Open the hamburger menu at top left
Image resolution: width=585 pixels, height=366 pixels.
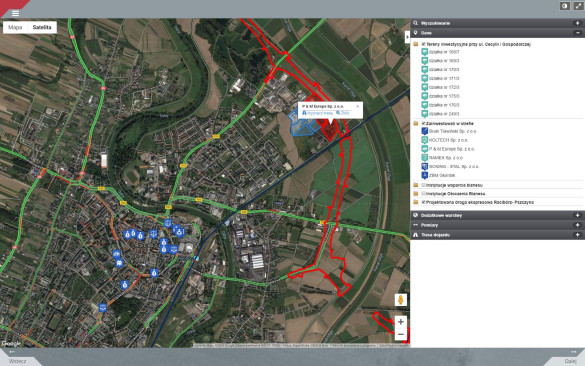pos(15,13)
